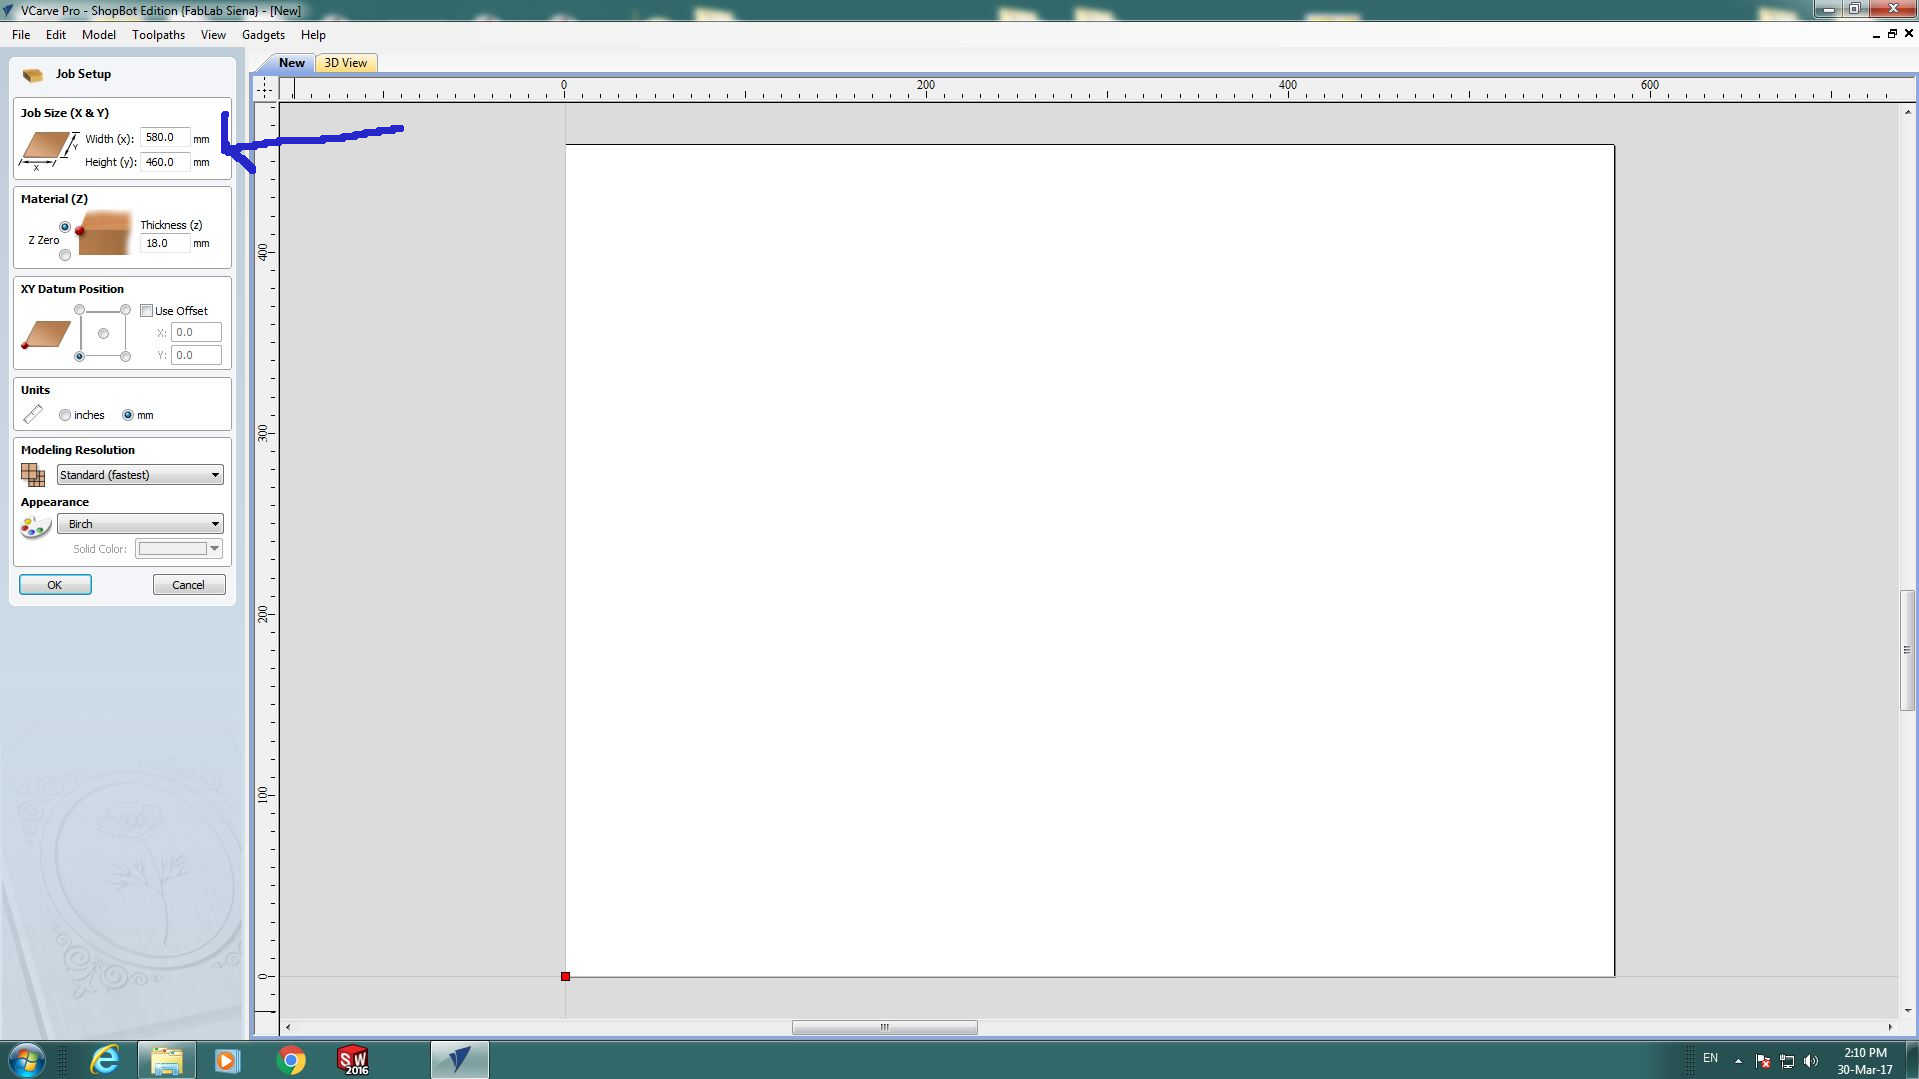Select top-right XY datum position
Screen dimensions: 1919x1079
coord(125,310)
